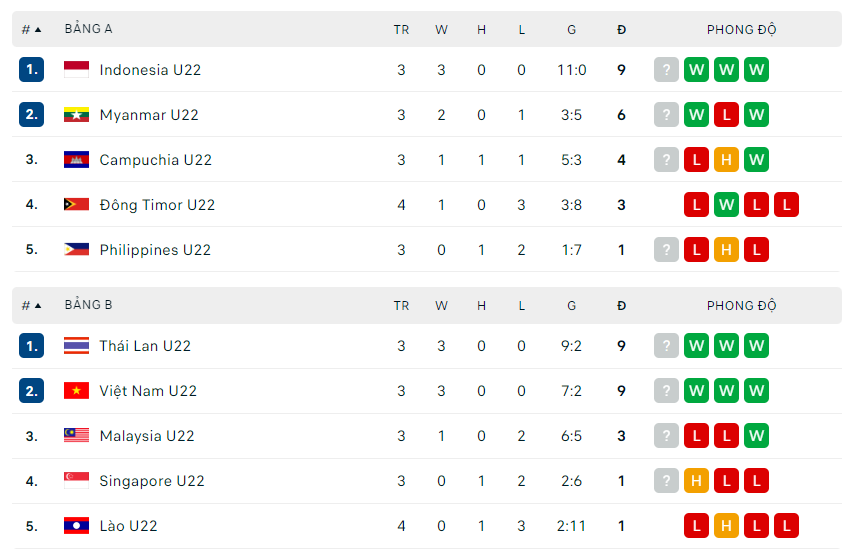The height and width of the screenshot is (559, 848).
Task: Click the Malaysia flag icon
Action: pyautogui.click(x=76, y=436)
